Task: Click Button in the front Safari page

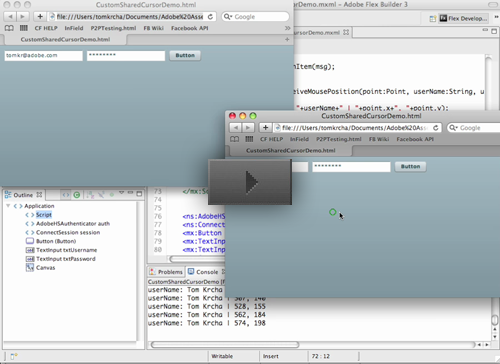Action: tap(410, 166)
